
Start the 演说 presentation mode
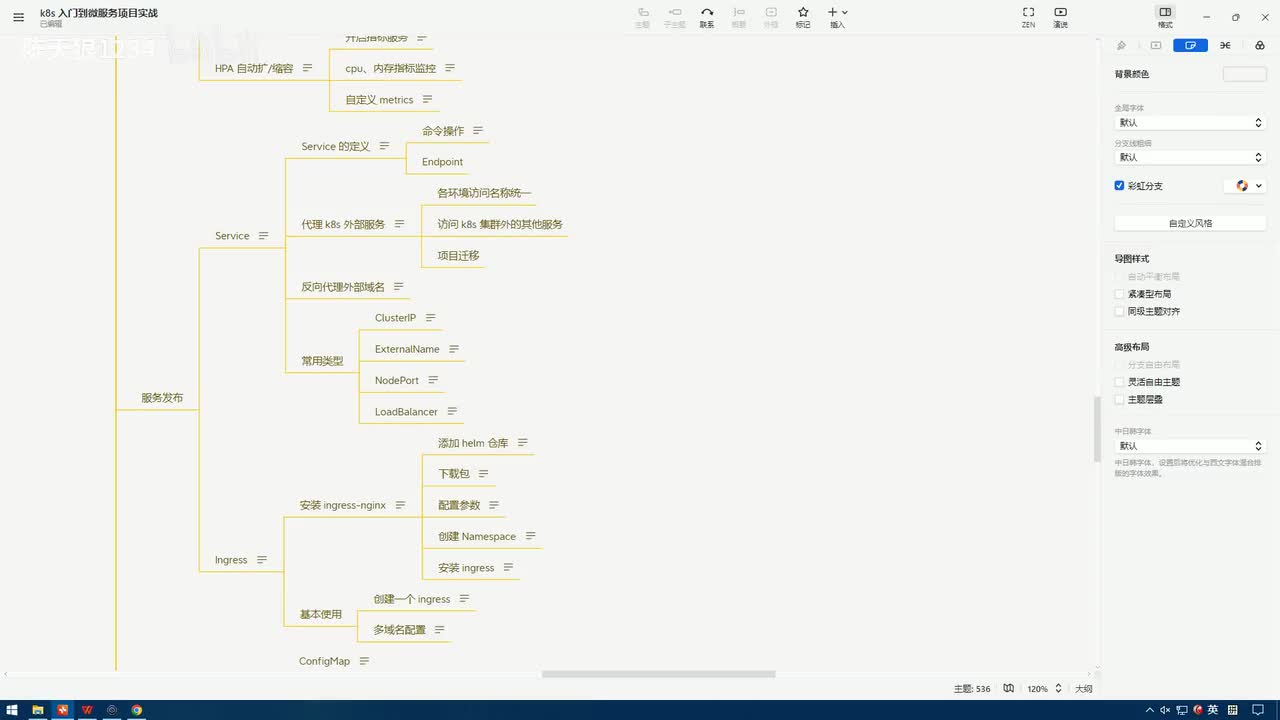(1060, 17)
